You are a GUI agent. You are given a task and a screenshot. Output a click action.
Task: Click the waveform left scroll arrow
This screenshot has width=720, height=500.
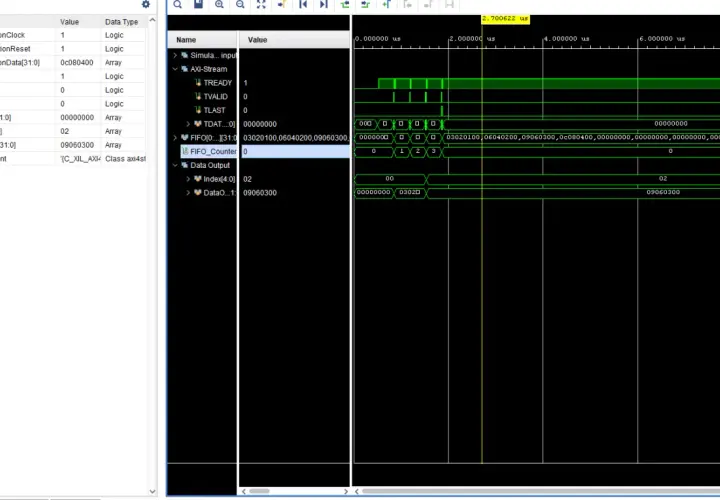[x=357, y=491]
